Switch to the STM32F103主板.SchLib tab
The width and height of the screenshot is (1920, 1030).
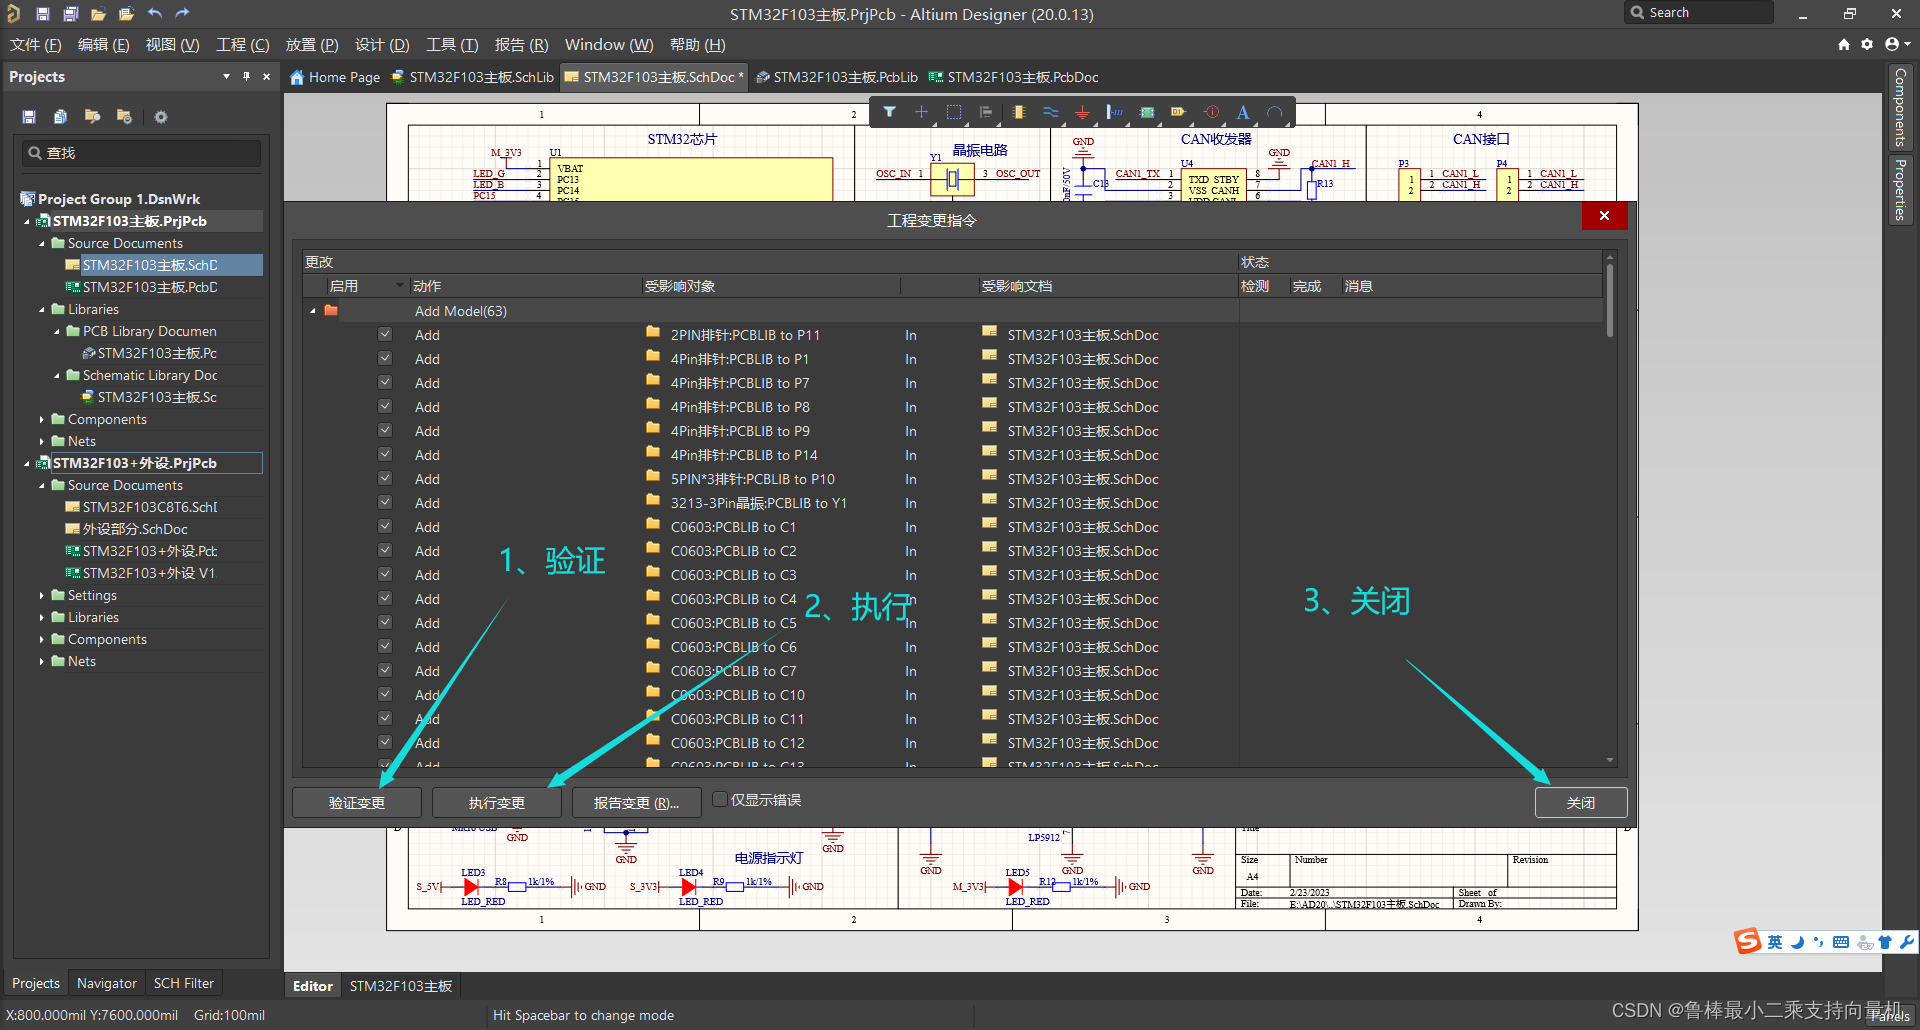pyautogui.click(x=472, y=77)
